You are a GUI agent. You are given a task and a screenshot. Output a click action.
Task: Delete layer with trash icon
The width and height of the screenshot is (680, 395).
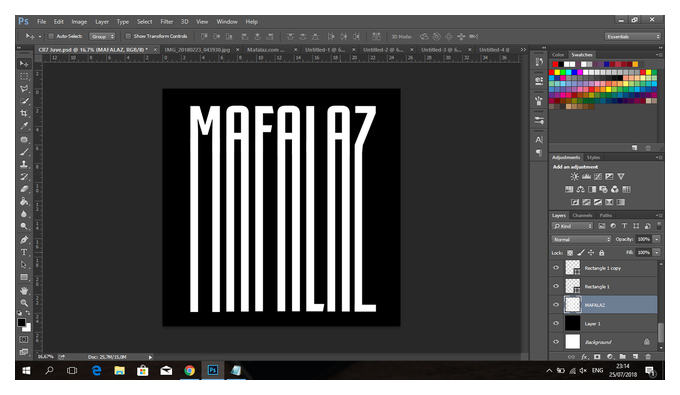click(x=648, y=357)
